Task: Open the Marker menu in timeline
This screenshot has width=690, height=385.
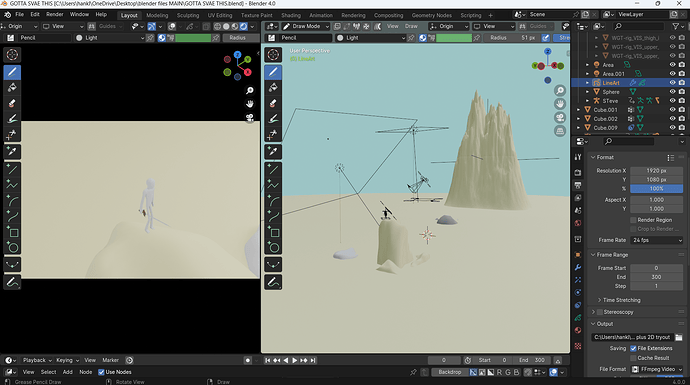Action: 110,360
